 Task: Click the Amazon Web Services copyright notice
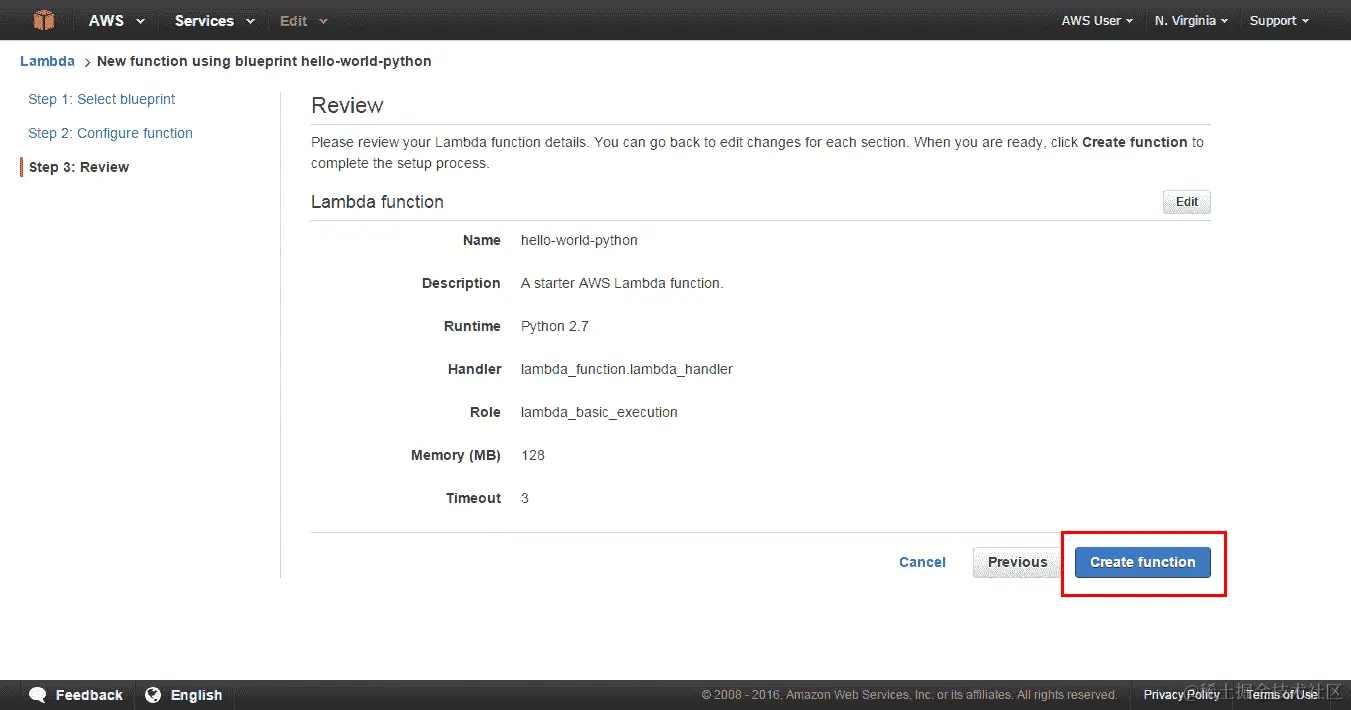point(909,695)
